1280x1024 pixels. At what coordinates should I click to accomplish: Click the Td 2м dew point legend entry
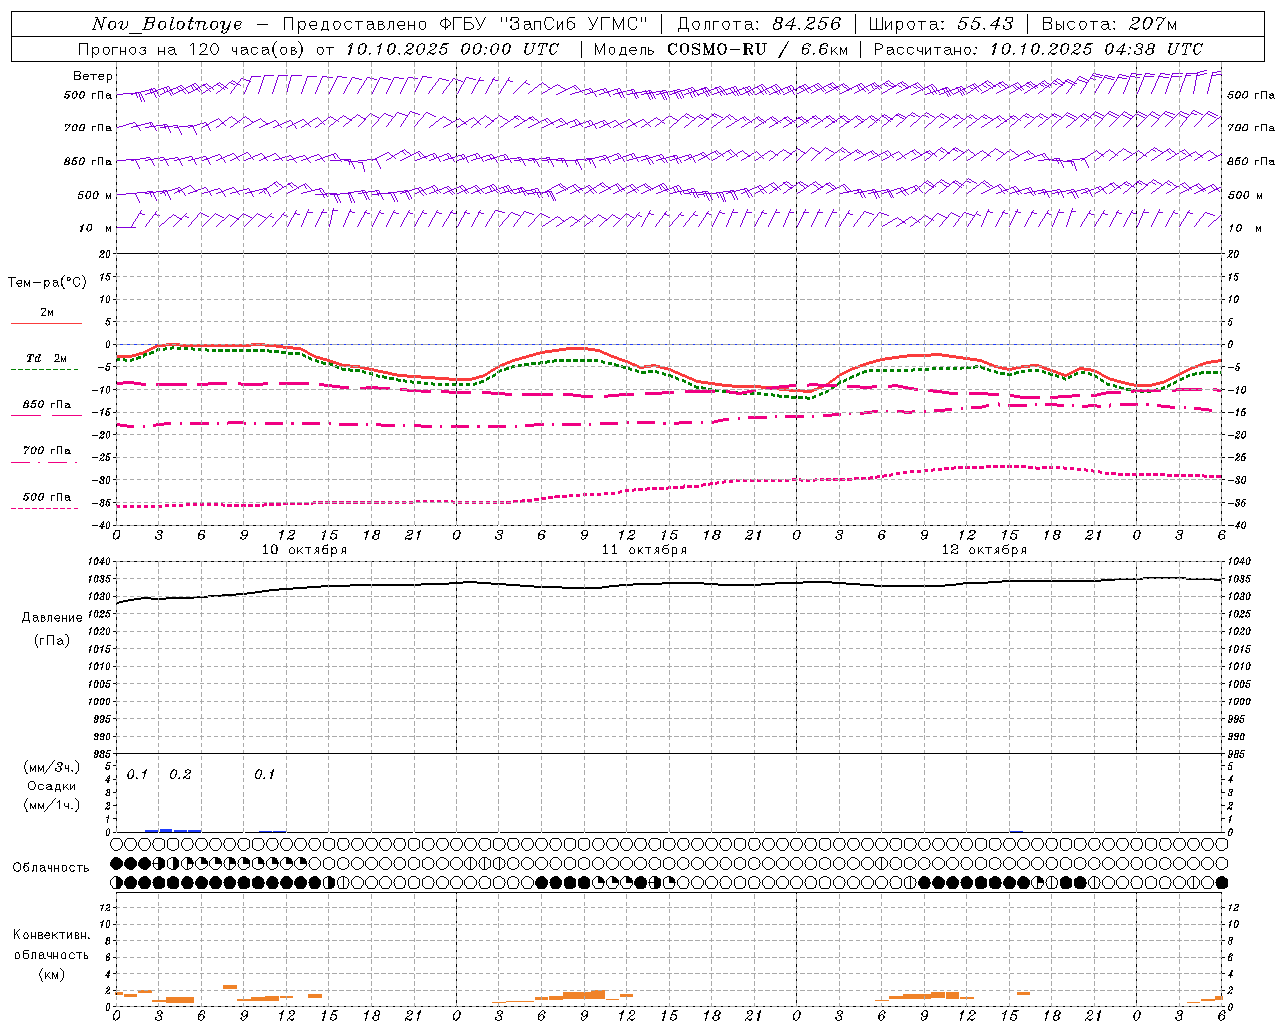click(x=47, y=358)
